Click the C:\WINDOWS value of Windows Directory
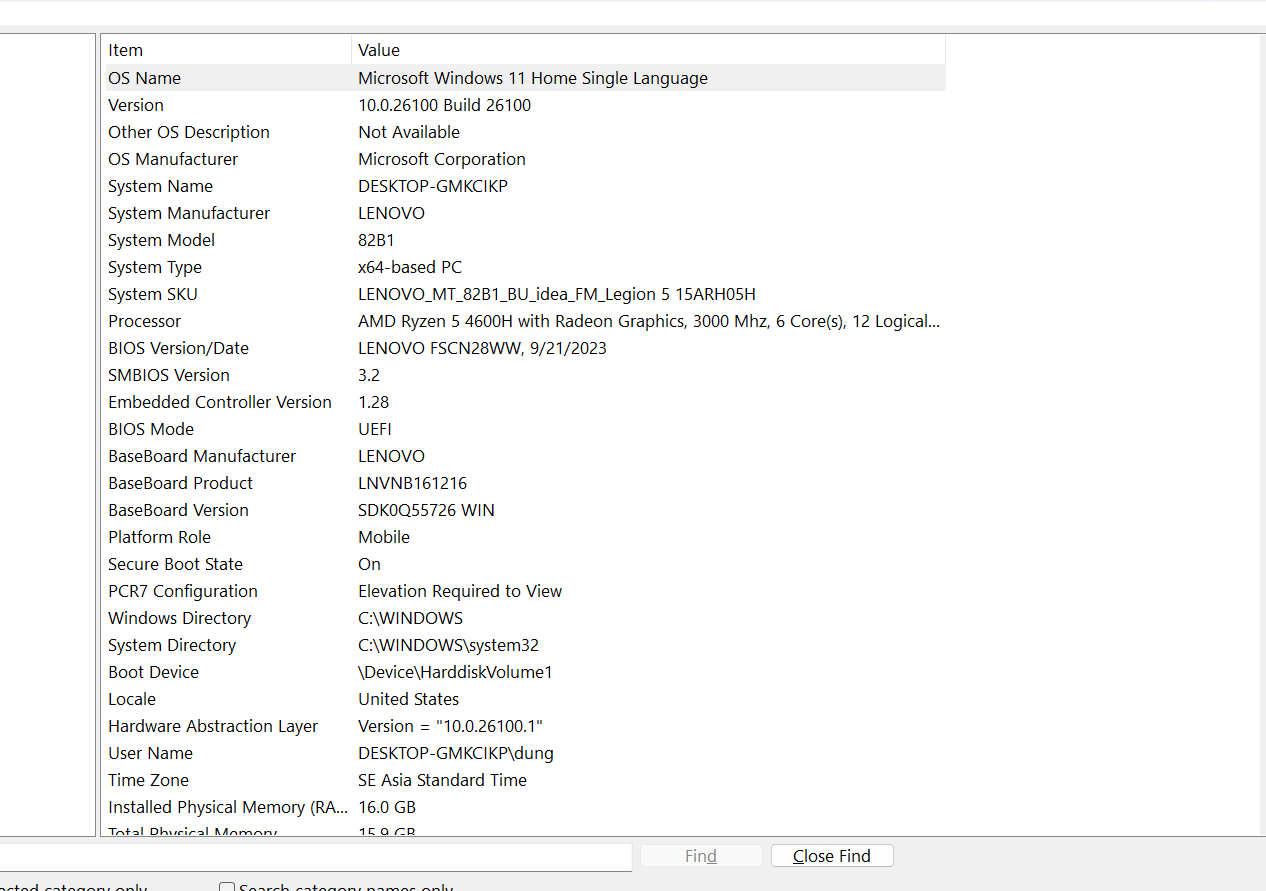This screenshot has width=1266, height=891. pos(411,618)
